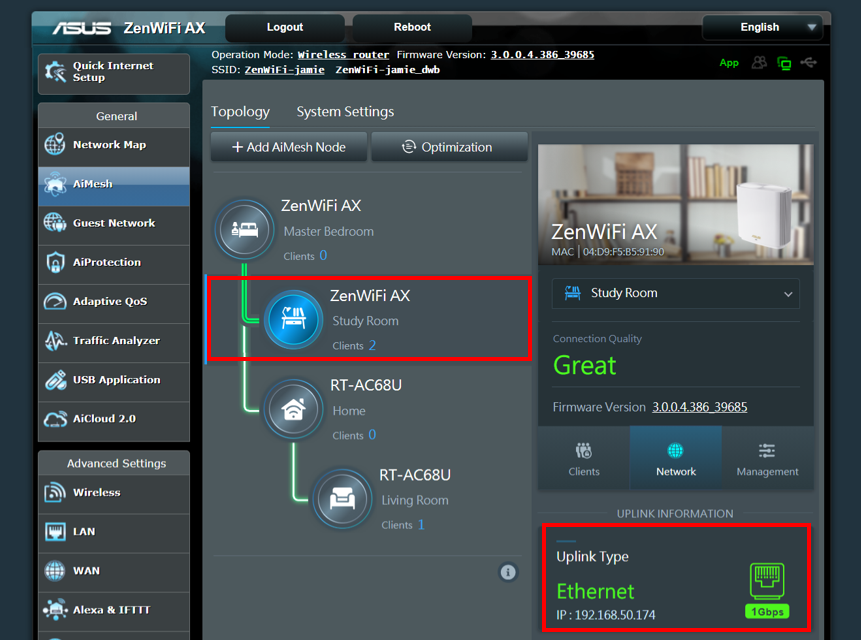Click the AiProtection shield icon
The image size is (861, 640).
[x=55, y=262]
